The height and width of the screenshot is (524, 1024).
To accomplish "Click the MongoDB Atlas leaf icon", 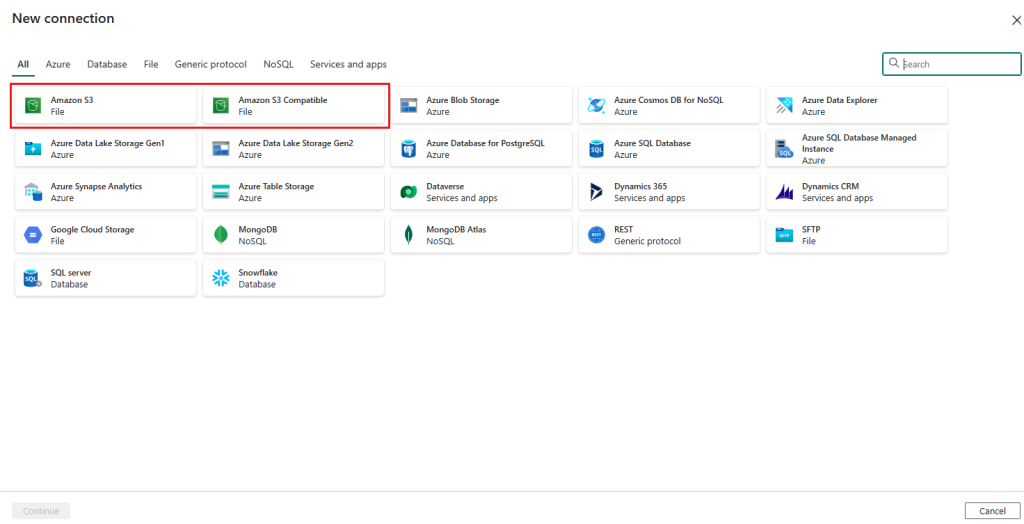I will [409, 235].
